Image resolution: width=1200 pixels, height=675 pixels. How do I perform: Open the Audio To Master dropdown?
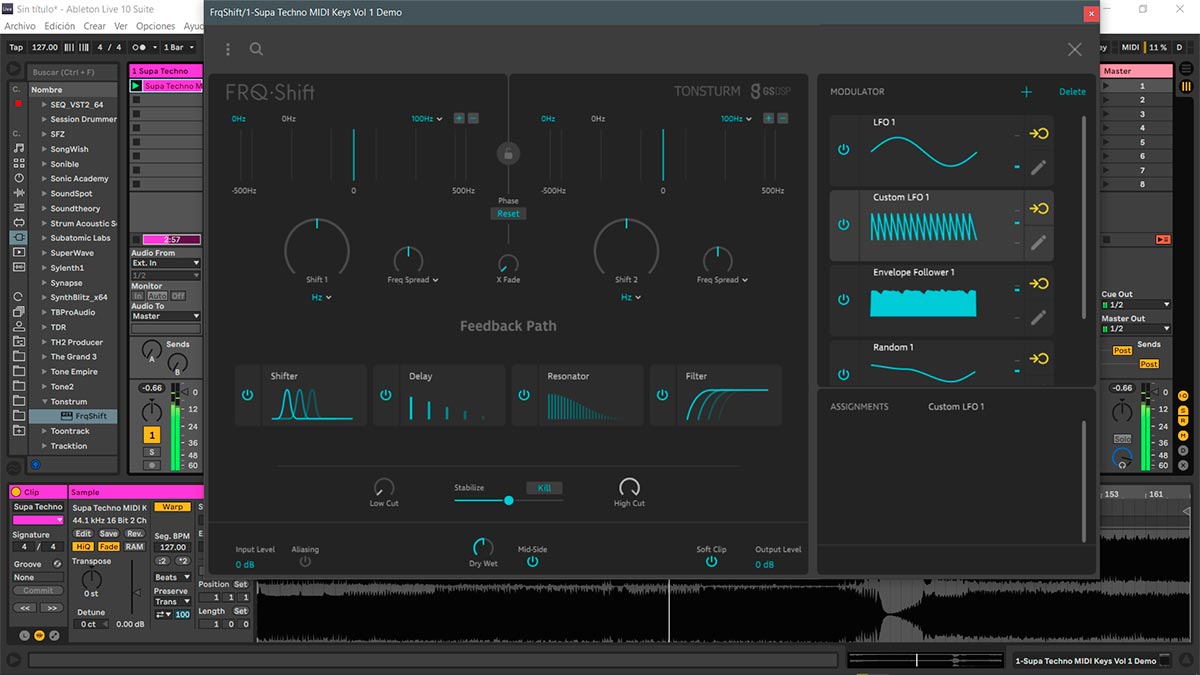pyautogui.click(x=166, y=316)
